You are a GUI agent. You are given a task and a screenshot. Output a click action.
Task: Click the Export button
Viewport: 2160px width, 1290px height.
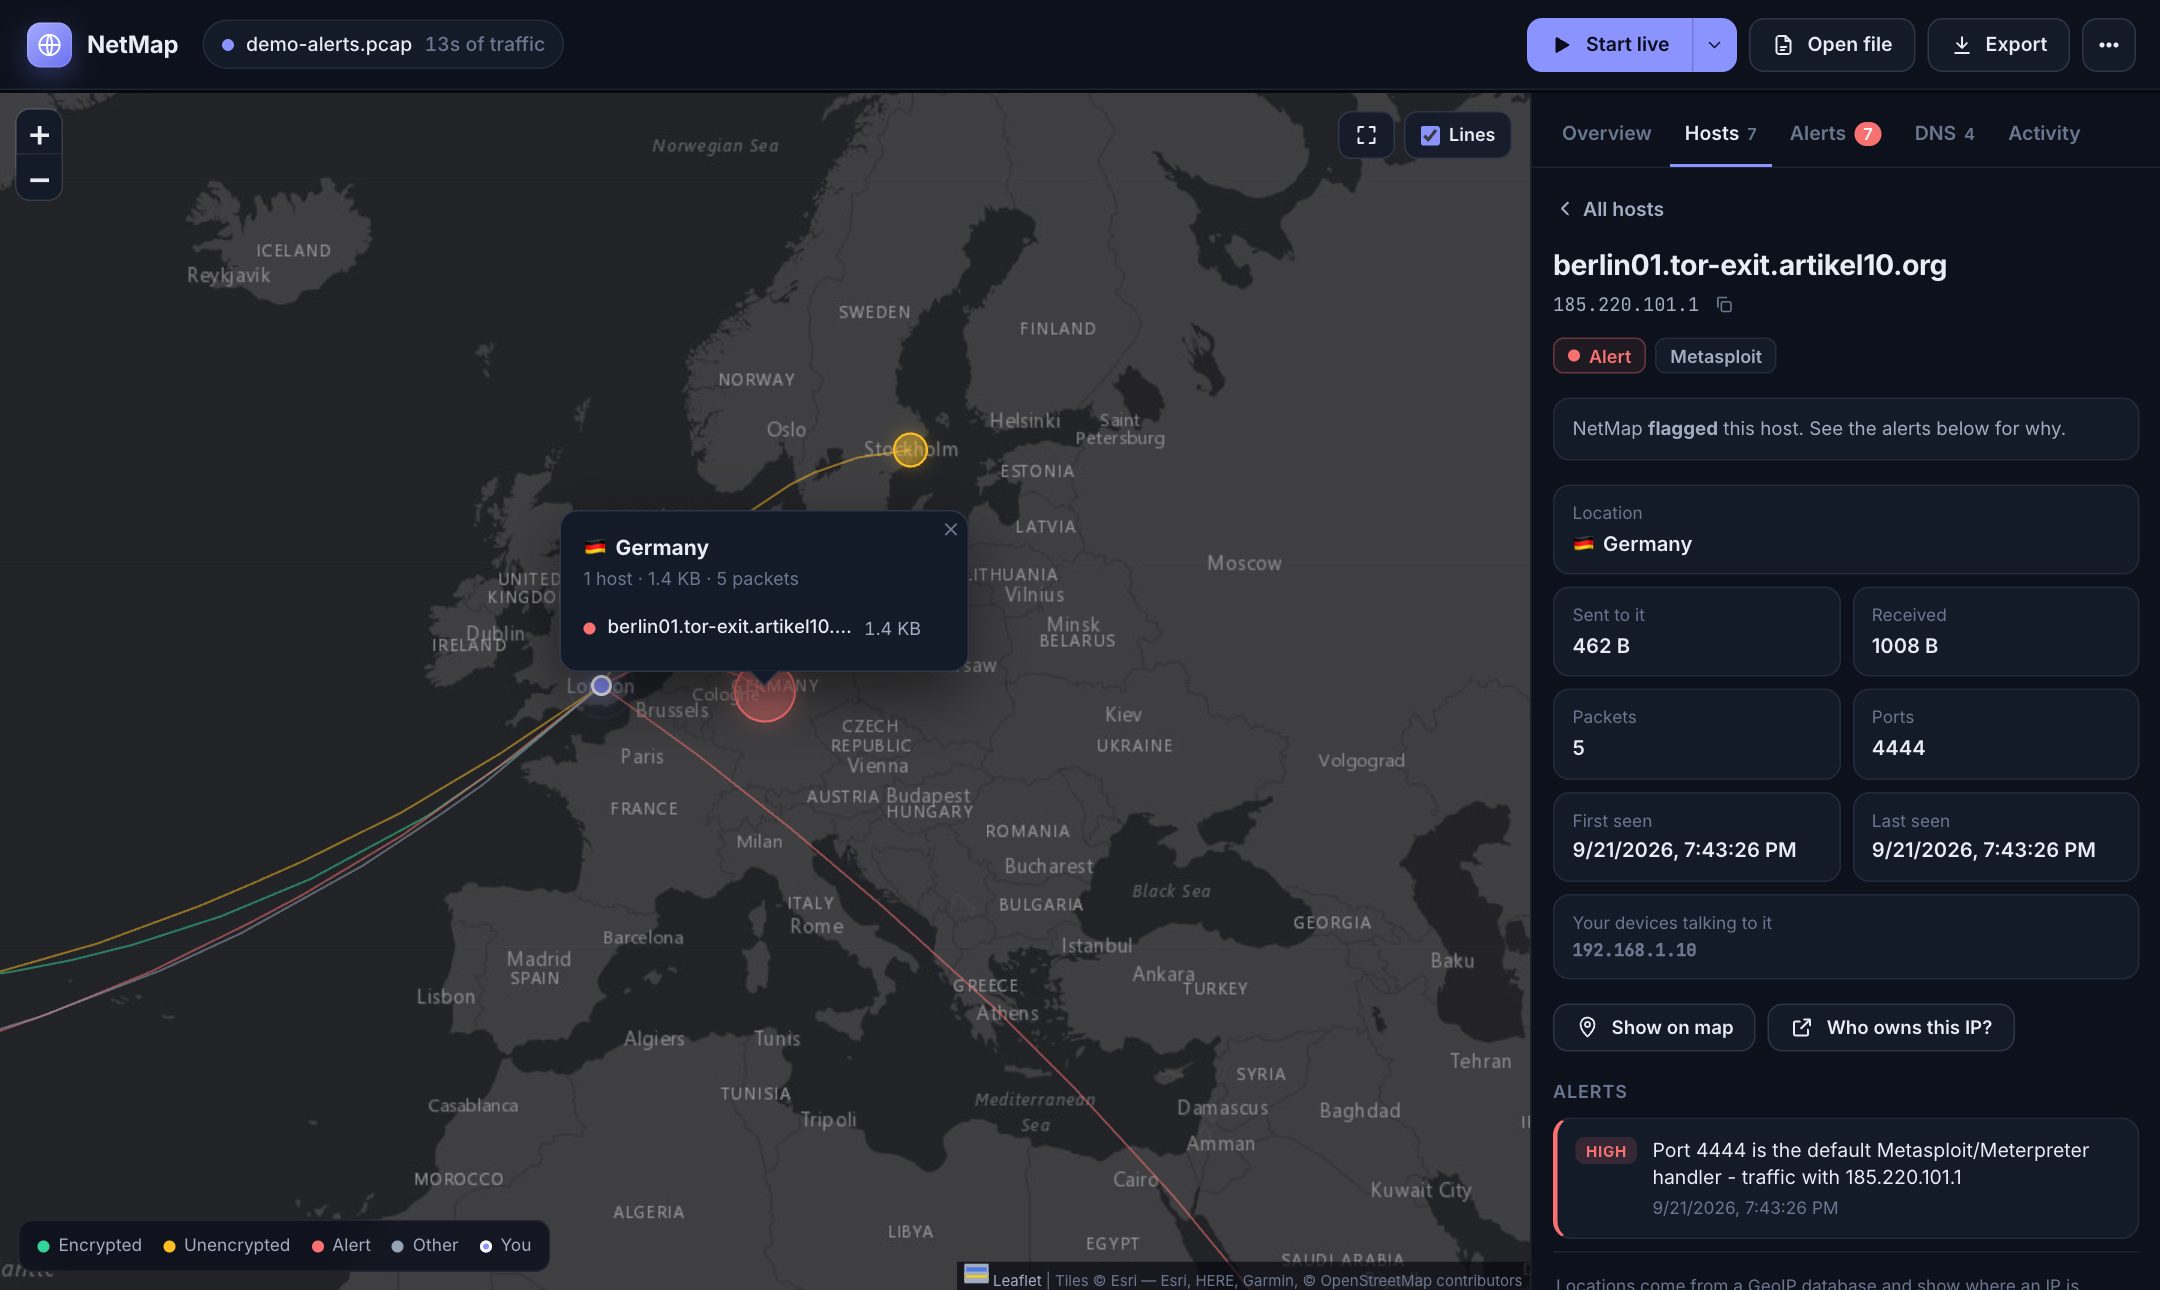point(1998,45)
